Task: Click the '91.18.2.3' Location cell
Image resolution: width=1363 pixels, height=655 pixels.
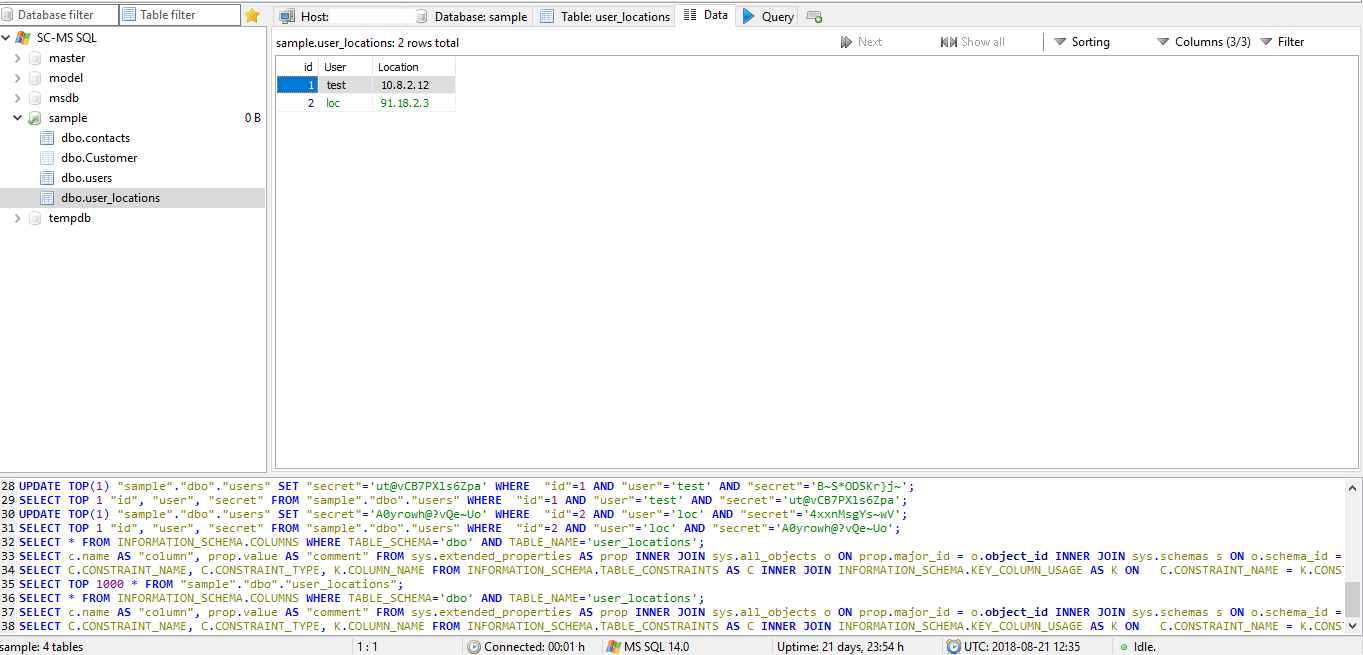Action: 414,103
